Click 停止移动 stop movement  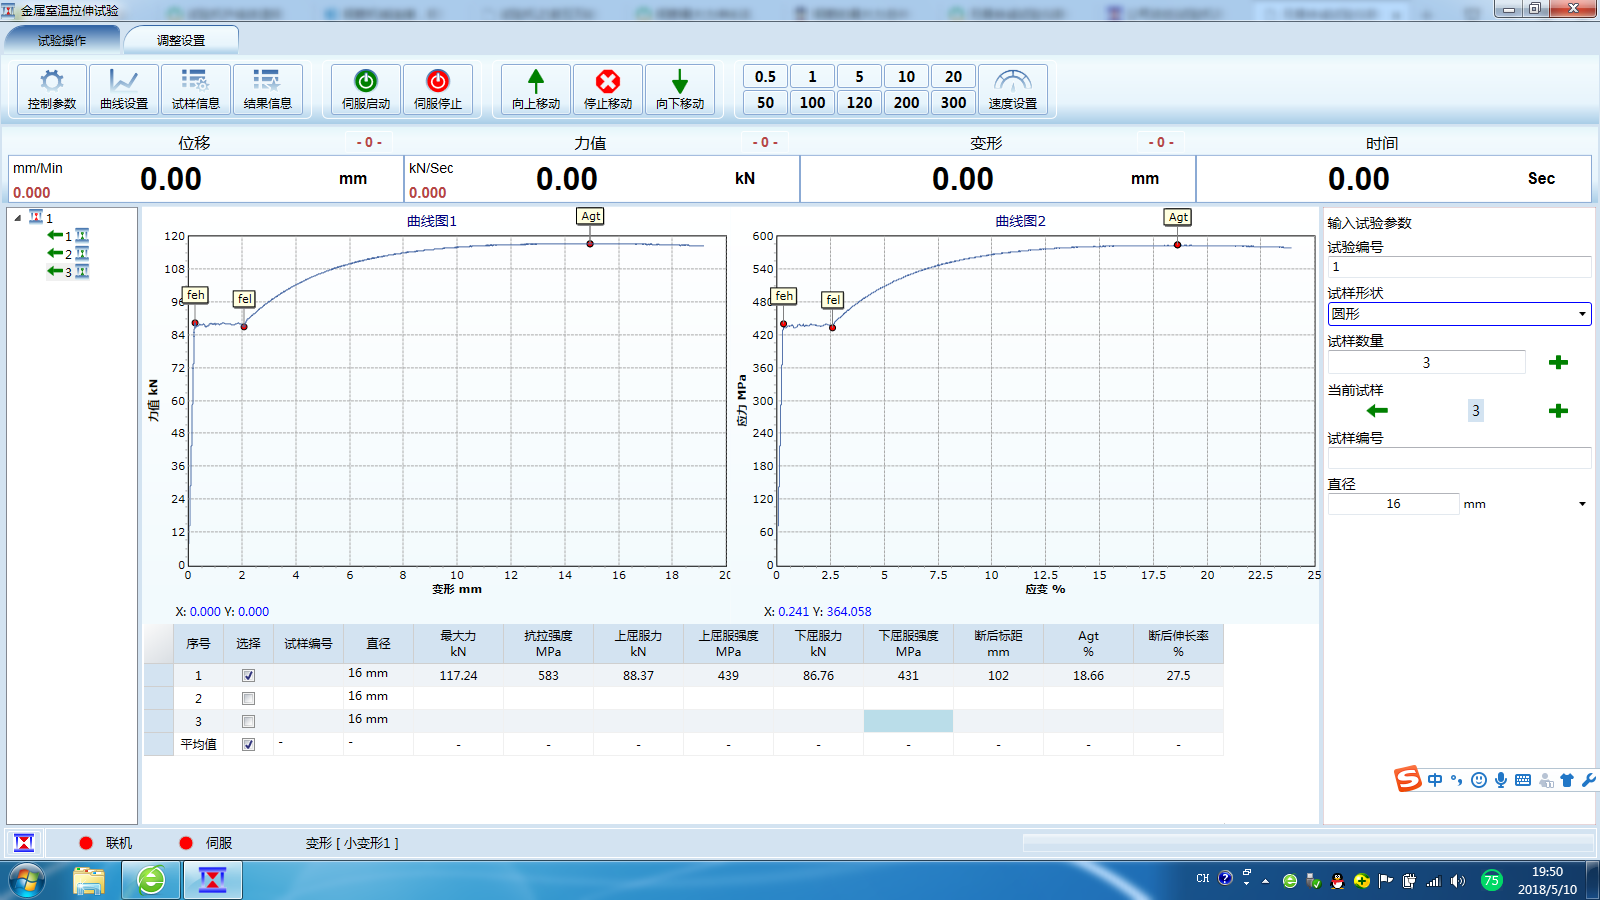tap(608, 89)
